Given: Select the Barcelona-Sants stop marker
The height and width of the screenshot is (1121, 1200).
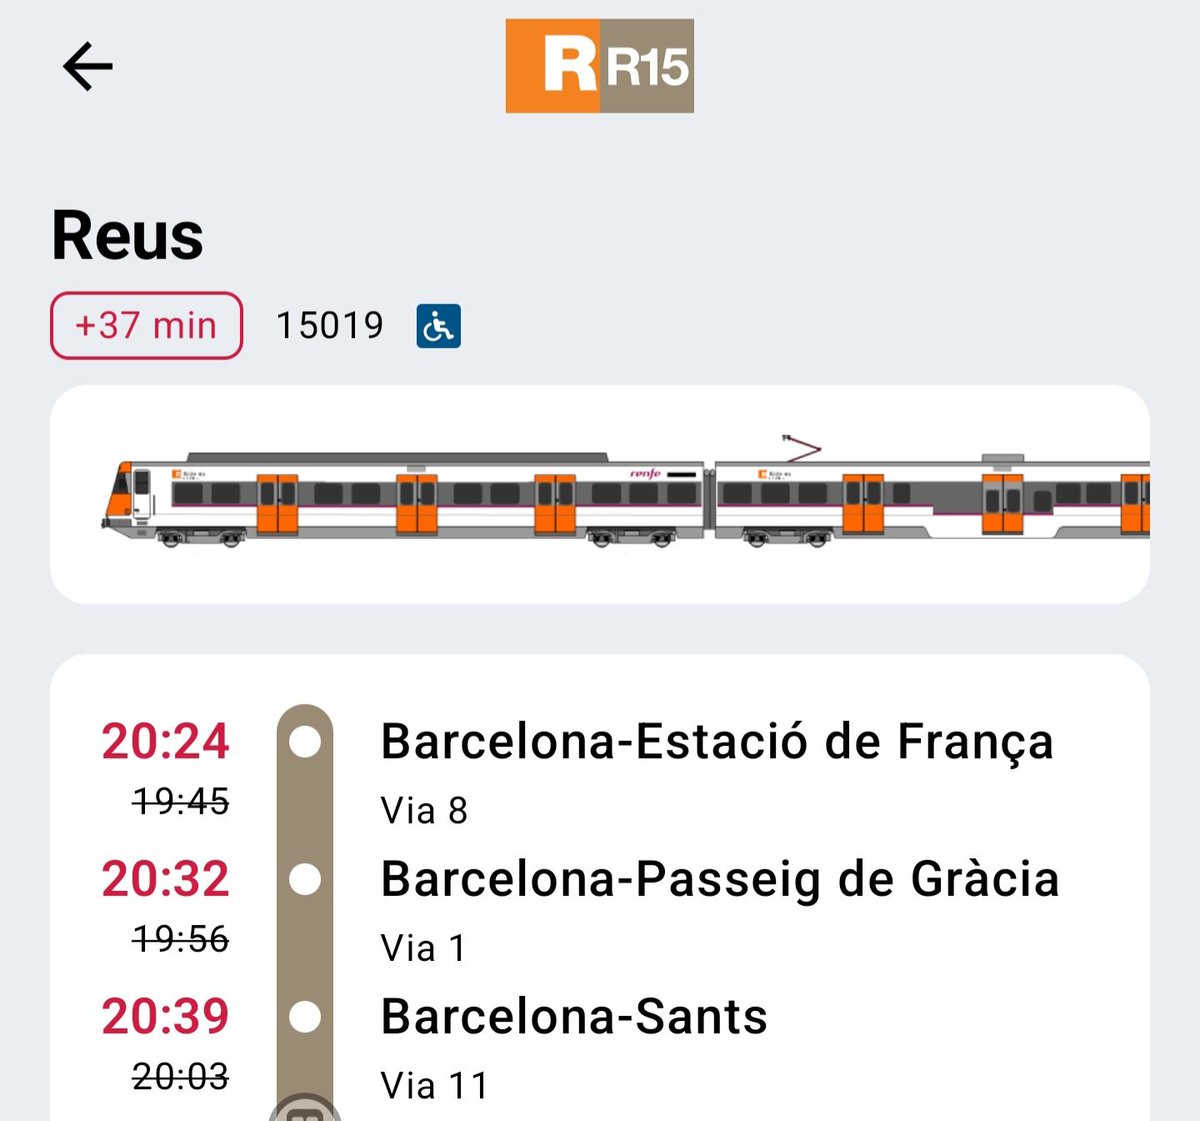Looking at the screenshot, I should (x=305, y=1017).
